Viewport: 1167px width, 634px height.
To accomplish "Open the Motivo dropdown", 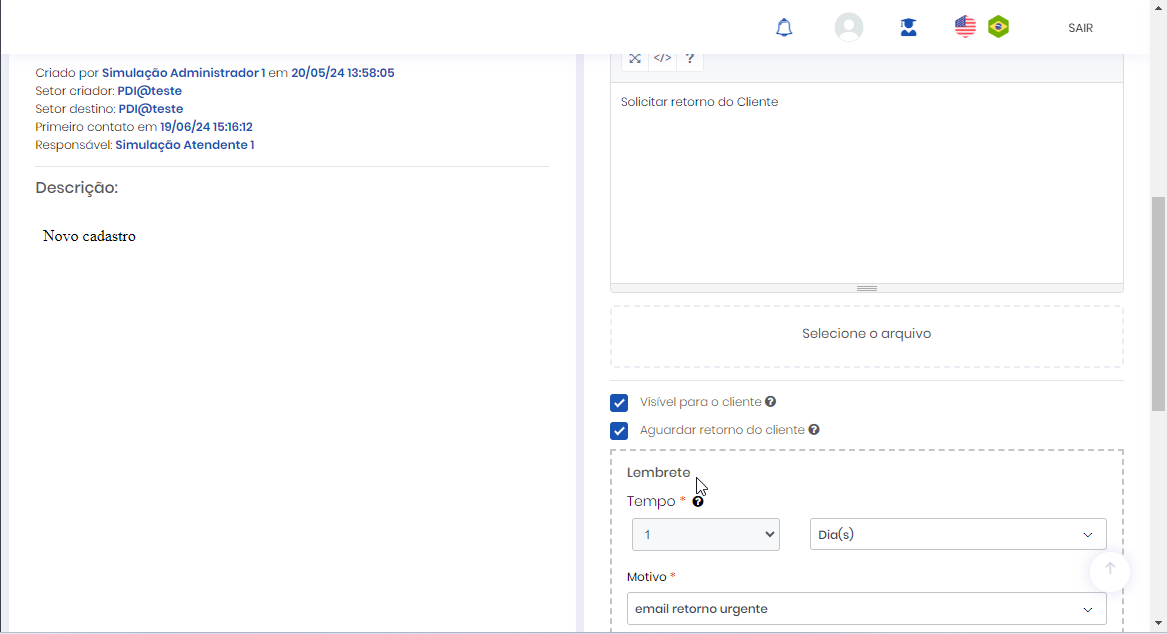I will pos(866,609).
